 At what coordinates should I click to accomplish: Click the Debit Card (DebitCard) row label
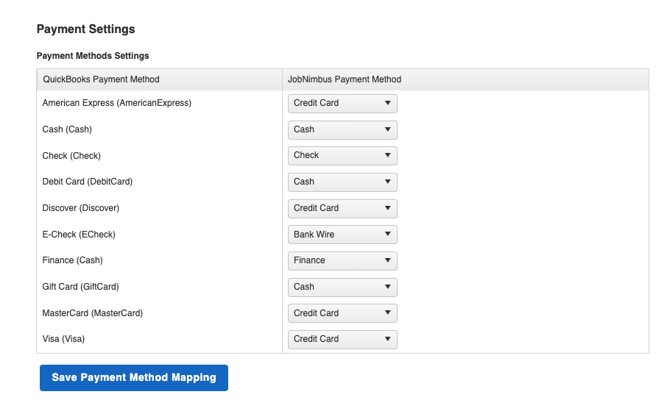coord(87,182)
